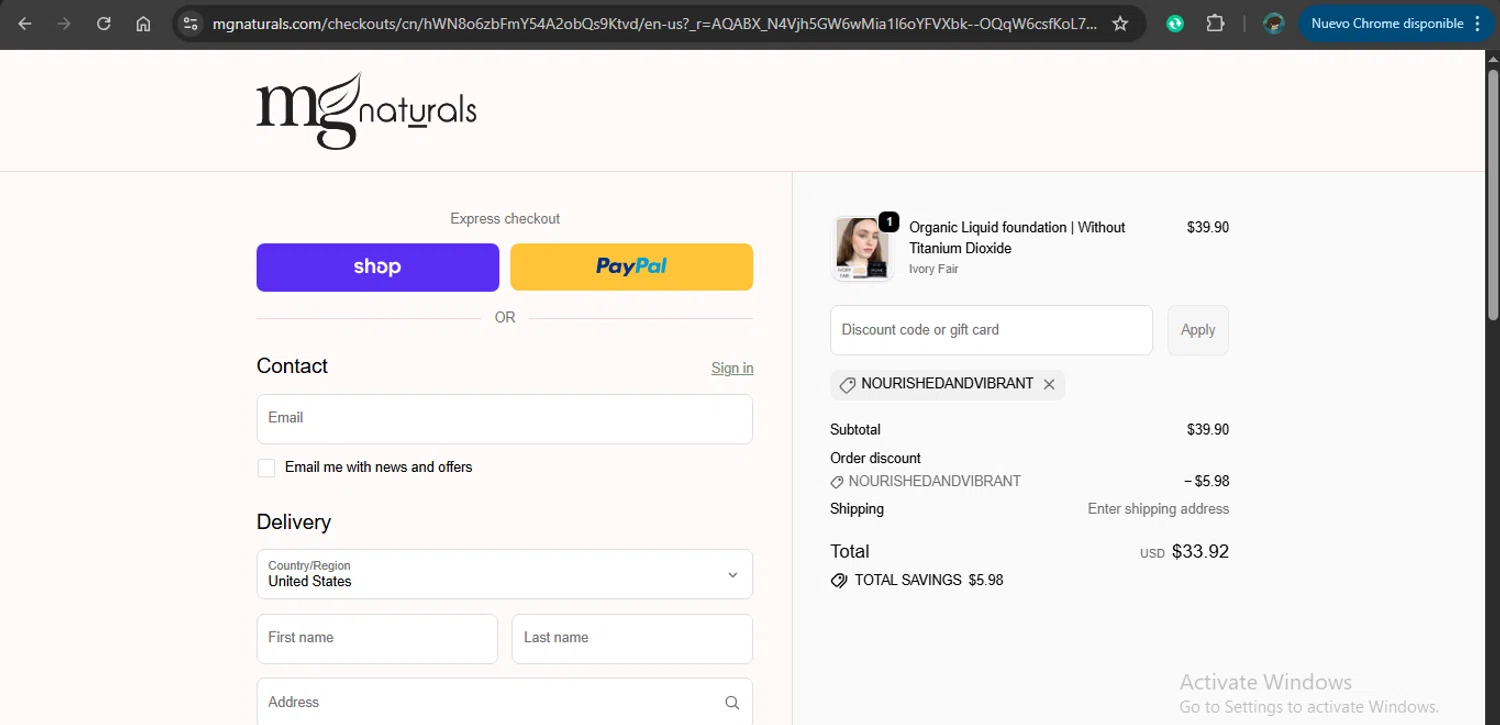The width and height of the screenshot is (1500, 725).
Task: Click the browser forward arrow
Action: pos(64,23)
